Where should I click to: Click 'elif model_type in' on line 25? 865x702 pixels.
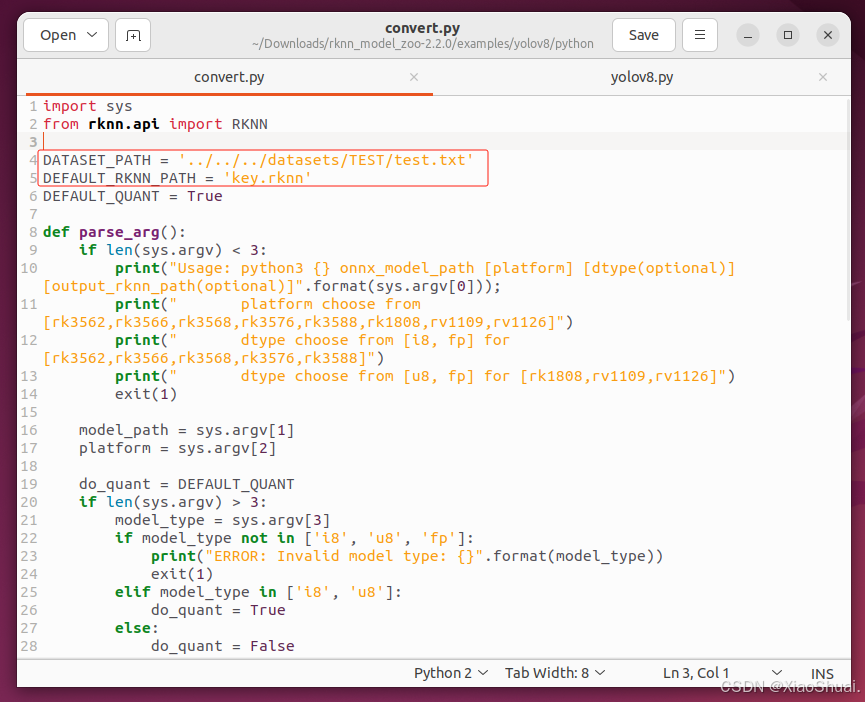click(x=196, y=592)
